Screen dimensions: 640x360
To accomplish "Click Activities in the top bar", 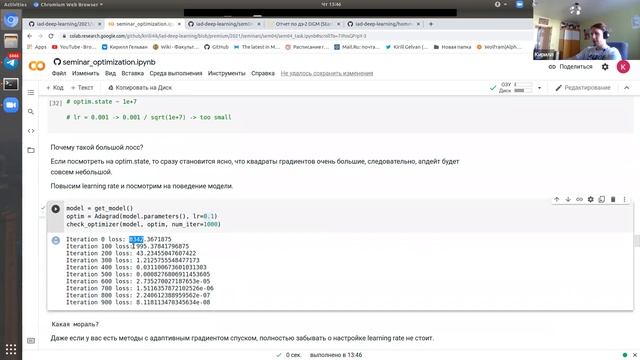I will tap(15, 4).
